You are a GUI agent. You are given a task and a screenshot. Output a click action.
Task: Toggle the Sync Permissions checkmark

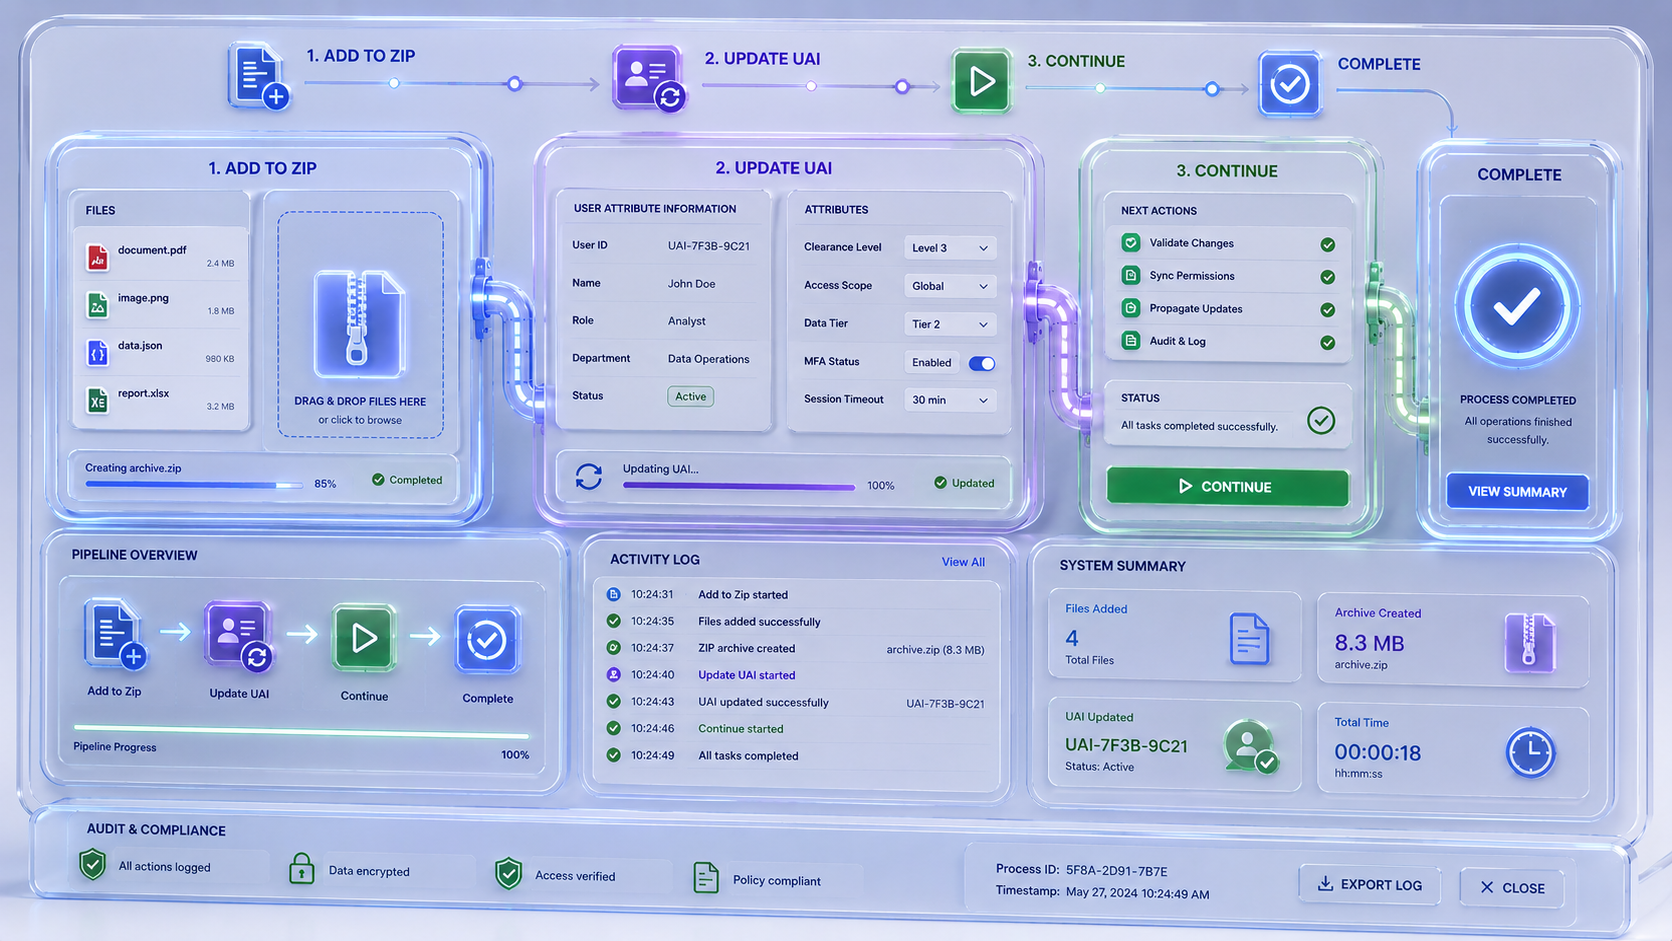point(1328,277)
